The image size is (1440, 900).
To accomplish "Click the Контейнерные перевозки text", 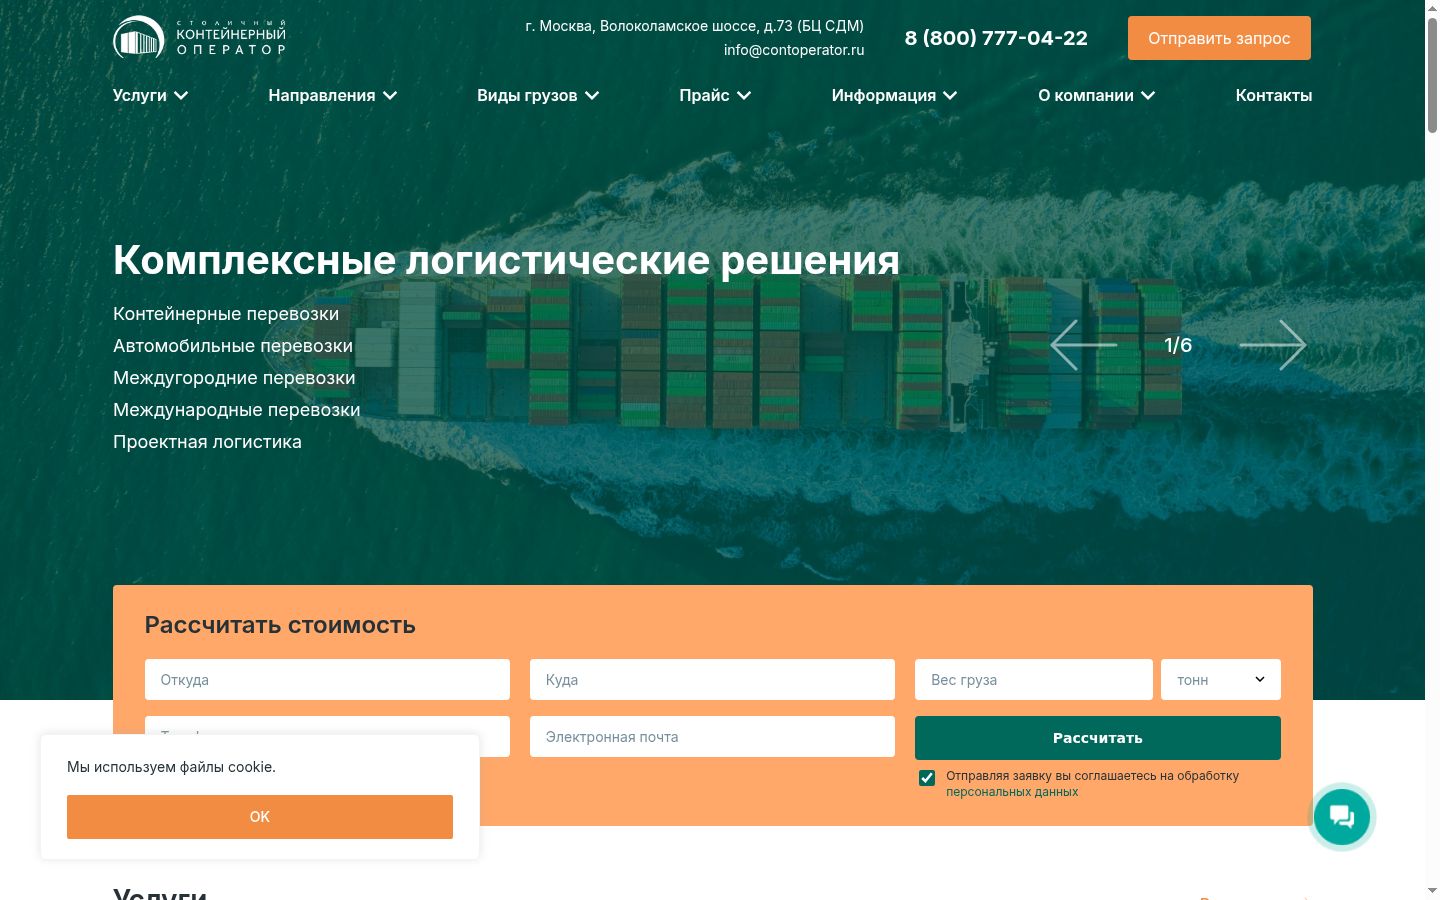I will point(226,314).
